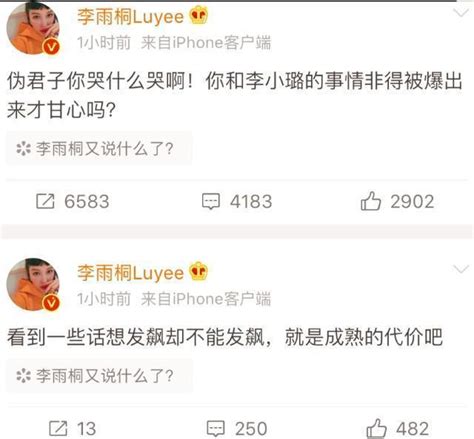Click repost icon with 13 count
474x439 pixels.
58,428
